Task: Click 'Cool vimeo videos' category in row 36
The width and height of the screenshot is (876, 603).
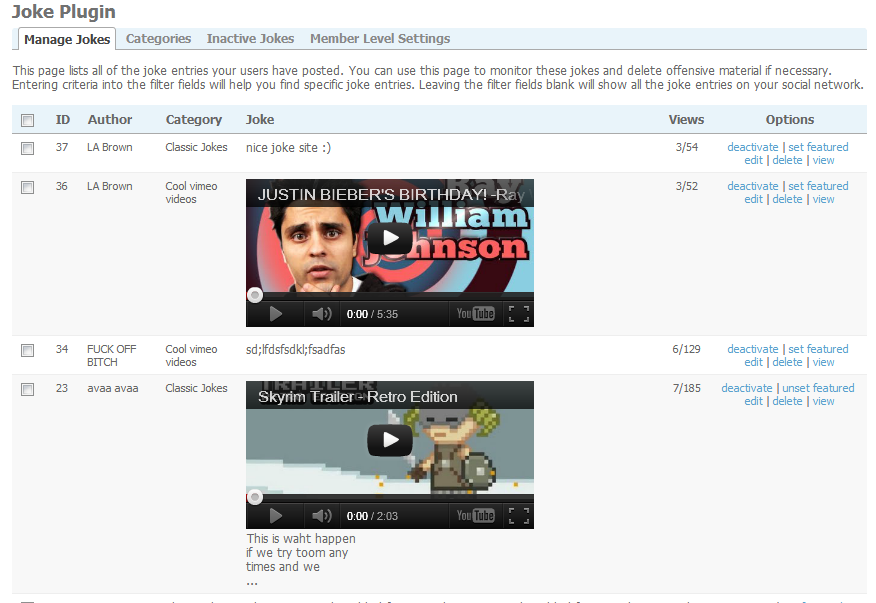Action: tap(191, 193)
